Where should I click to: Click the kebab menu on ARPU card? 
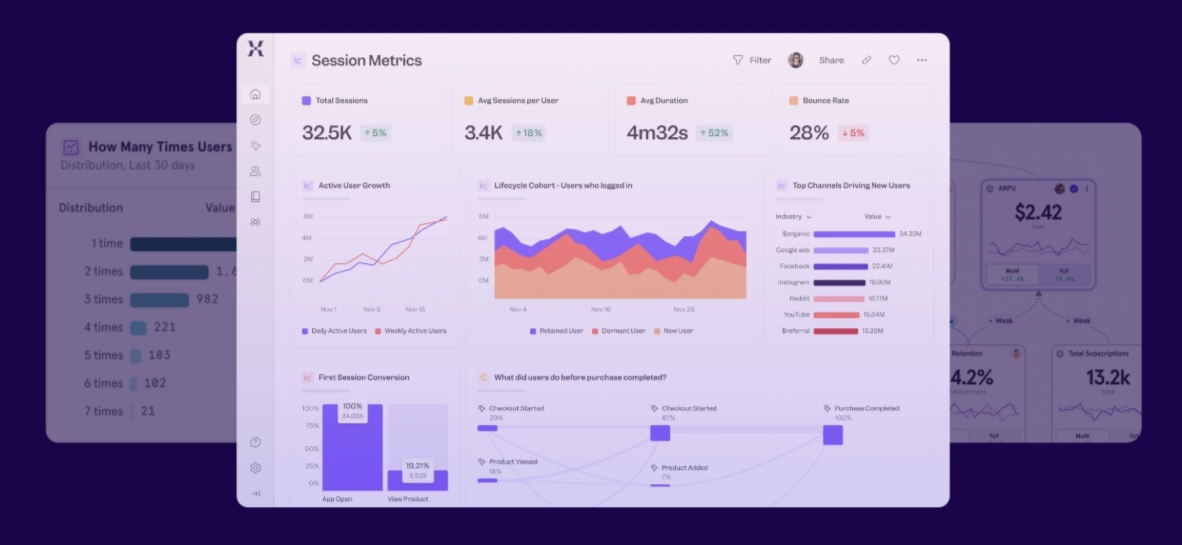click(1086, 188)
